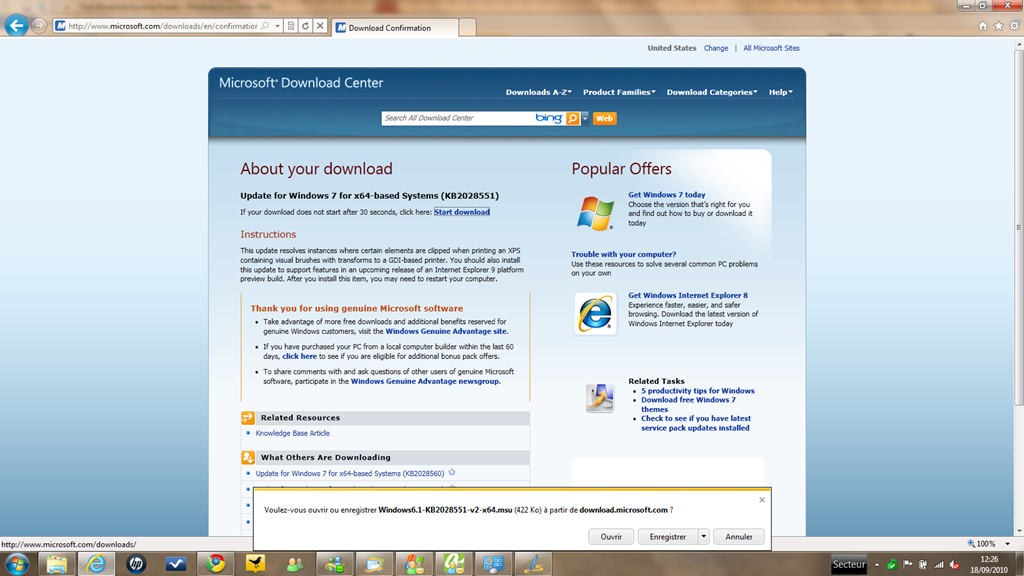Open a new blank tab
Viewport: 1024px width, 576px height.
pyautogui.click(x=467, y=28)
